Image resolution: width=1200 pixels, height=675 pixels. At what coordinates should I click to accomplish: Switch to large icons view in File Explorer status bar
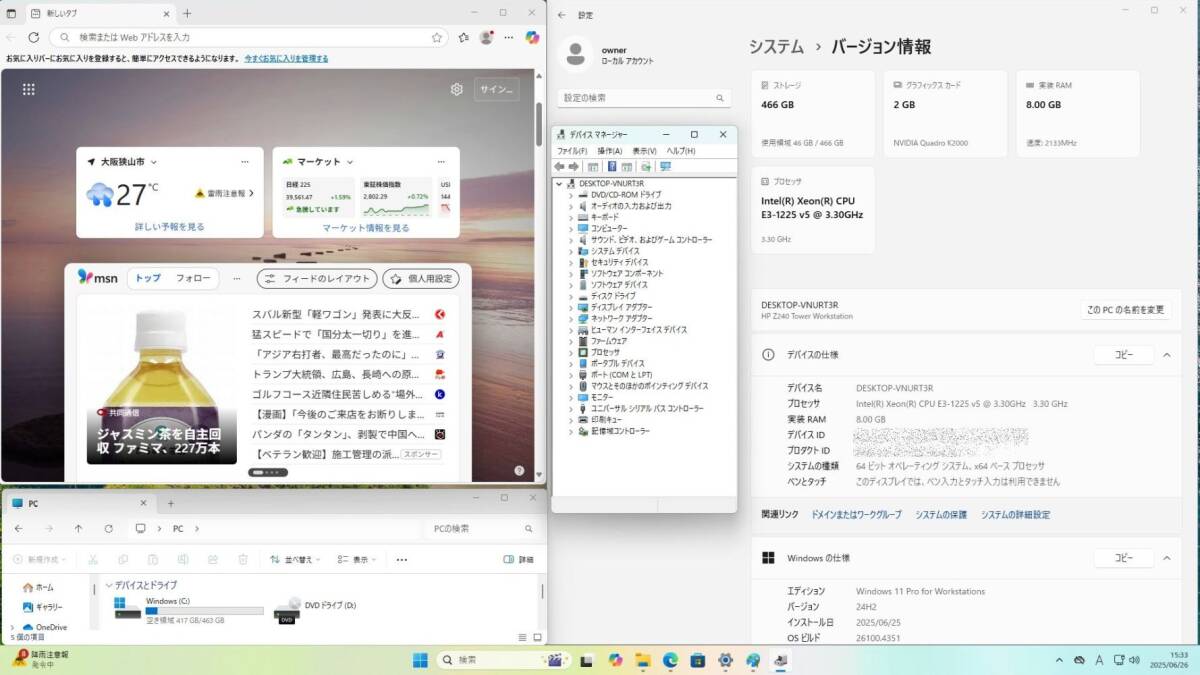(x=537, y=637)
